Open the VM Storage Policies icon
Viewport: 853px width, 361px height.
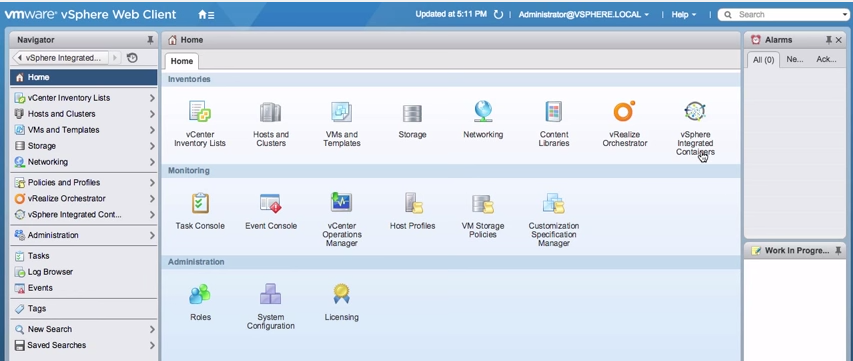[x=483, y=203]
